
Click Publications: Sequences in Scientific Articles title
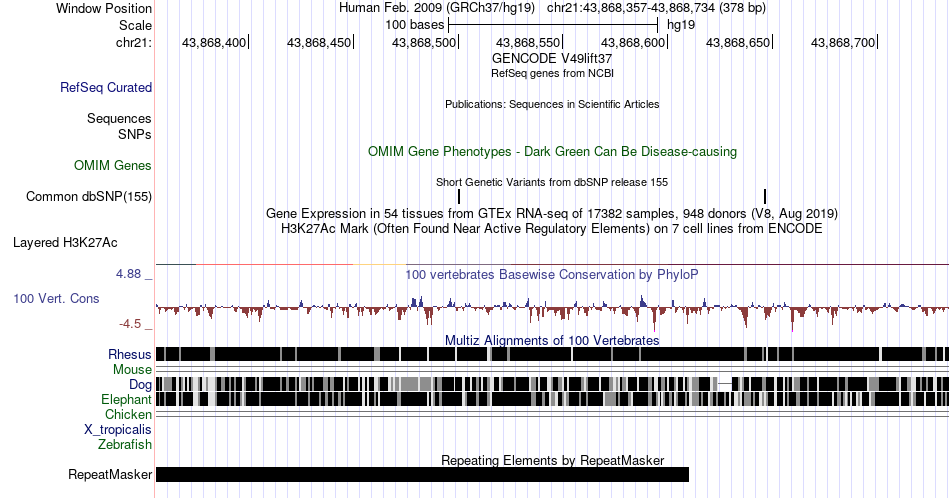[552, 104]
